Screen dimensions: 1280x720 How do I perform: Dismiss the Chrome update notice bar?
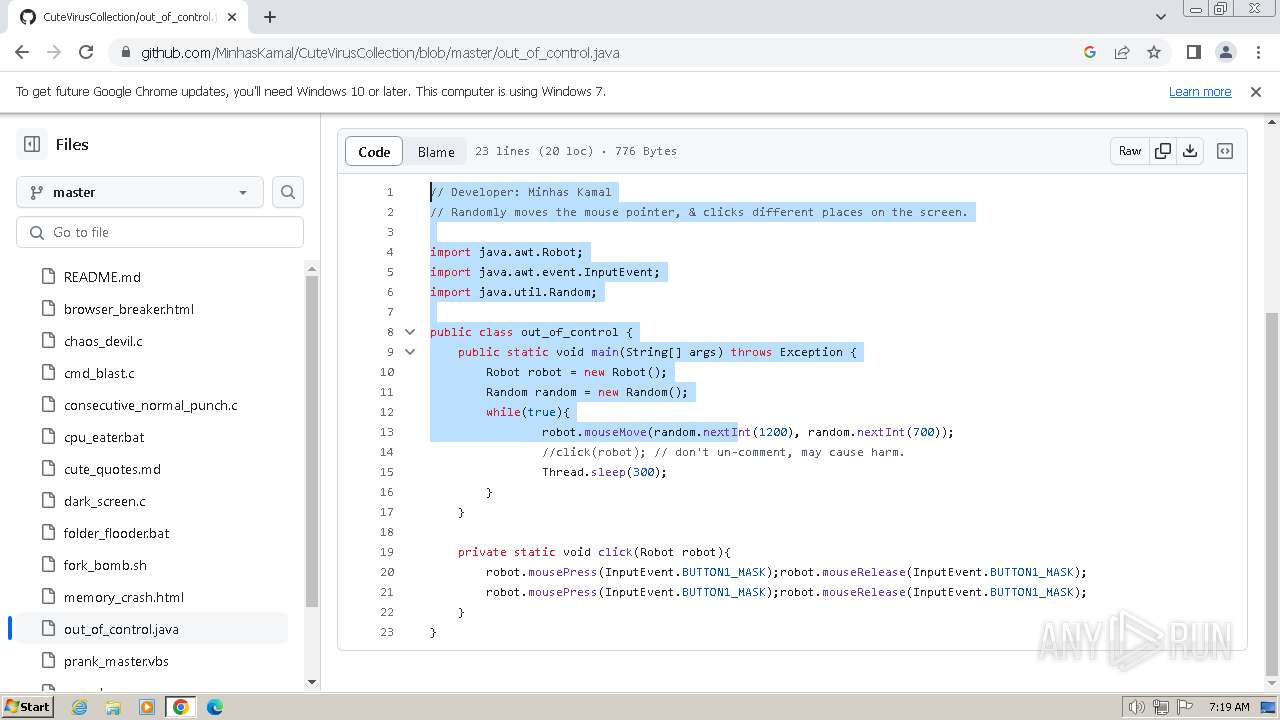[1256, 91]
